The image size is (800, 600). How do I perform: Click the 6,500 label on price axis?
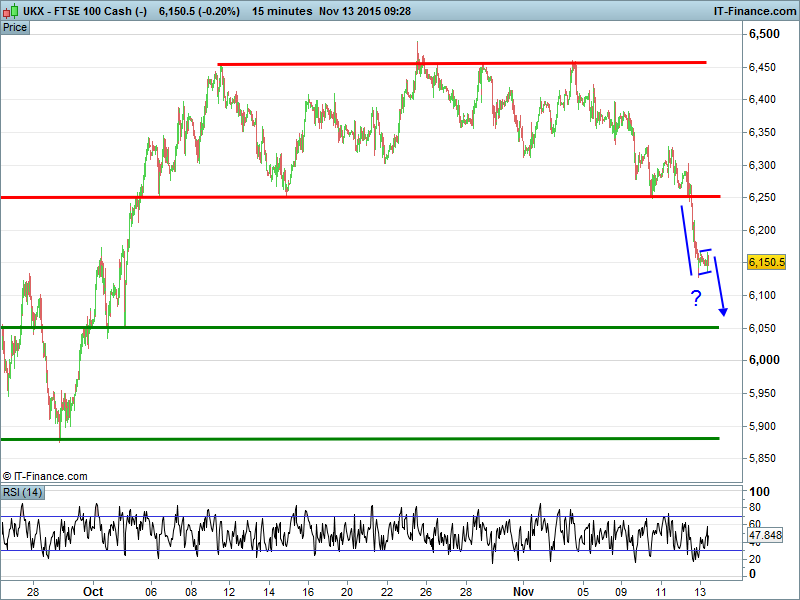[764, 35]
